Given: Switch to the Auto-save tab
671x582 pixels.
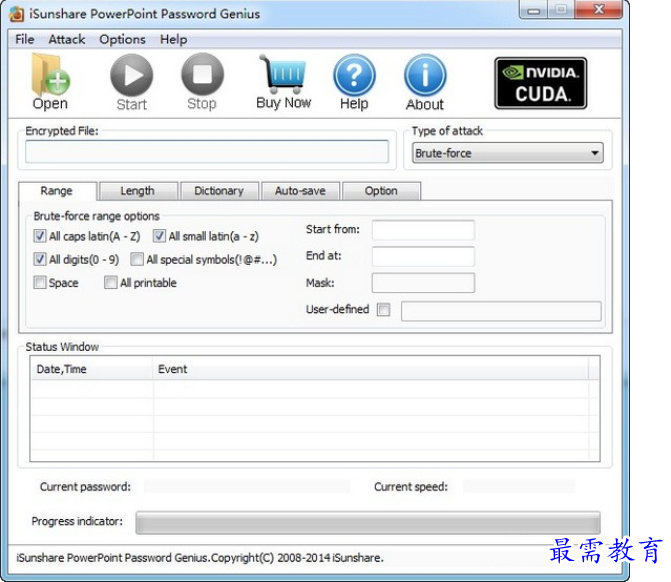Looking at the screenshot, I should coord(300,191).
